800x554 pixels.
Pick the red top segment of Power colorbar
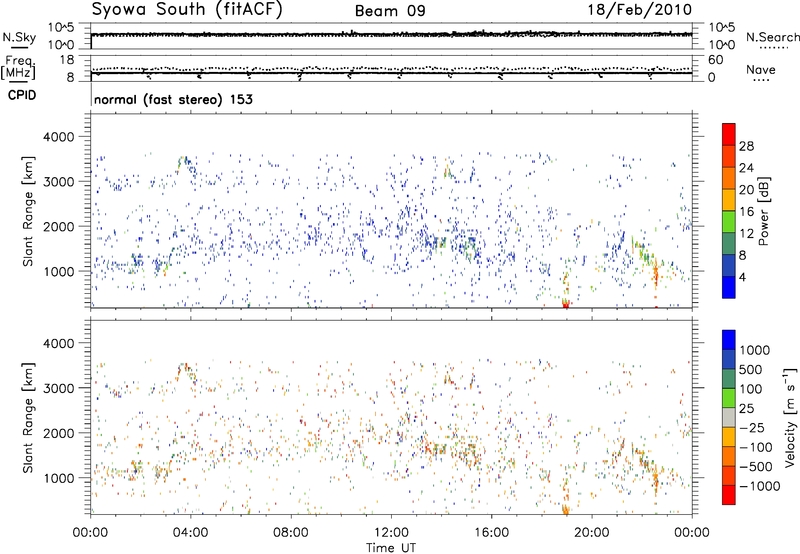point(729,134)
